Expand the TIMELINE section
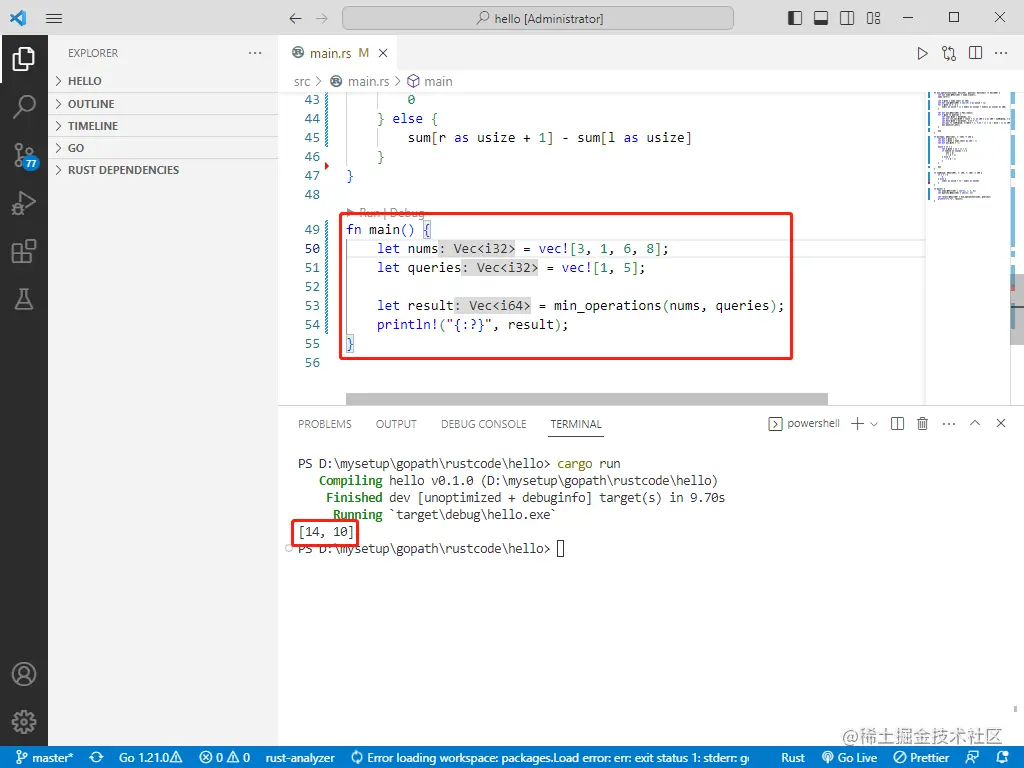The width and height of the screenshot is (1024, 768). 163,126
